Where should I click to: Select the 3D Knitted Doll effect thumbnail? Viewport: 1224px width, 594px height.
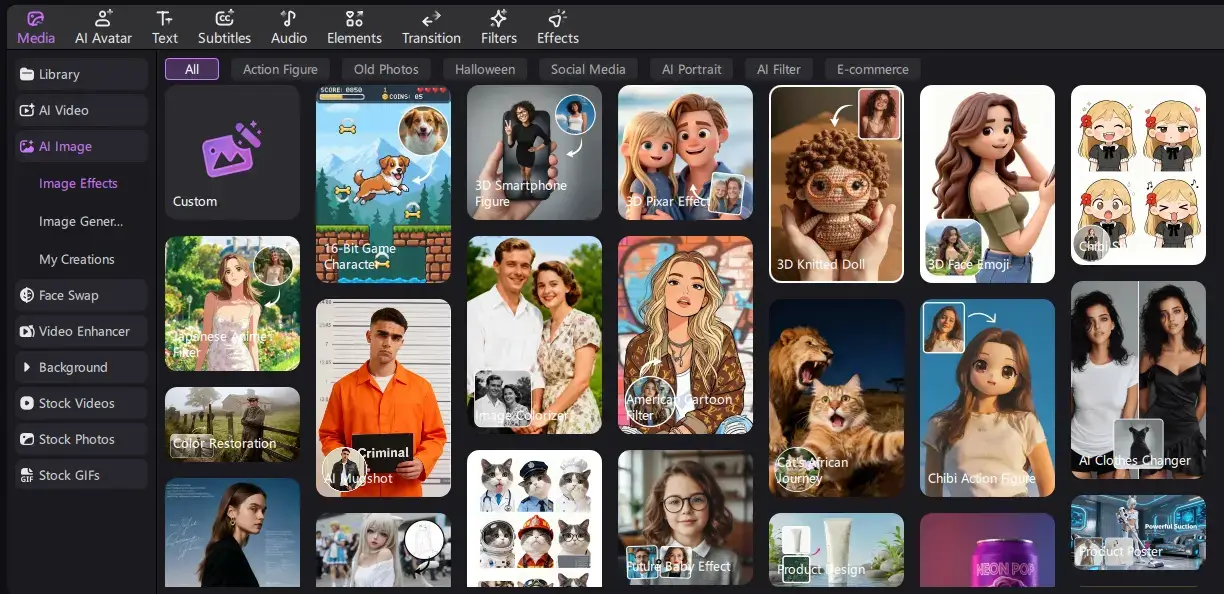point(836,184)
